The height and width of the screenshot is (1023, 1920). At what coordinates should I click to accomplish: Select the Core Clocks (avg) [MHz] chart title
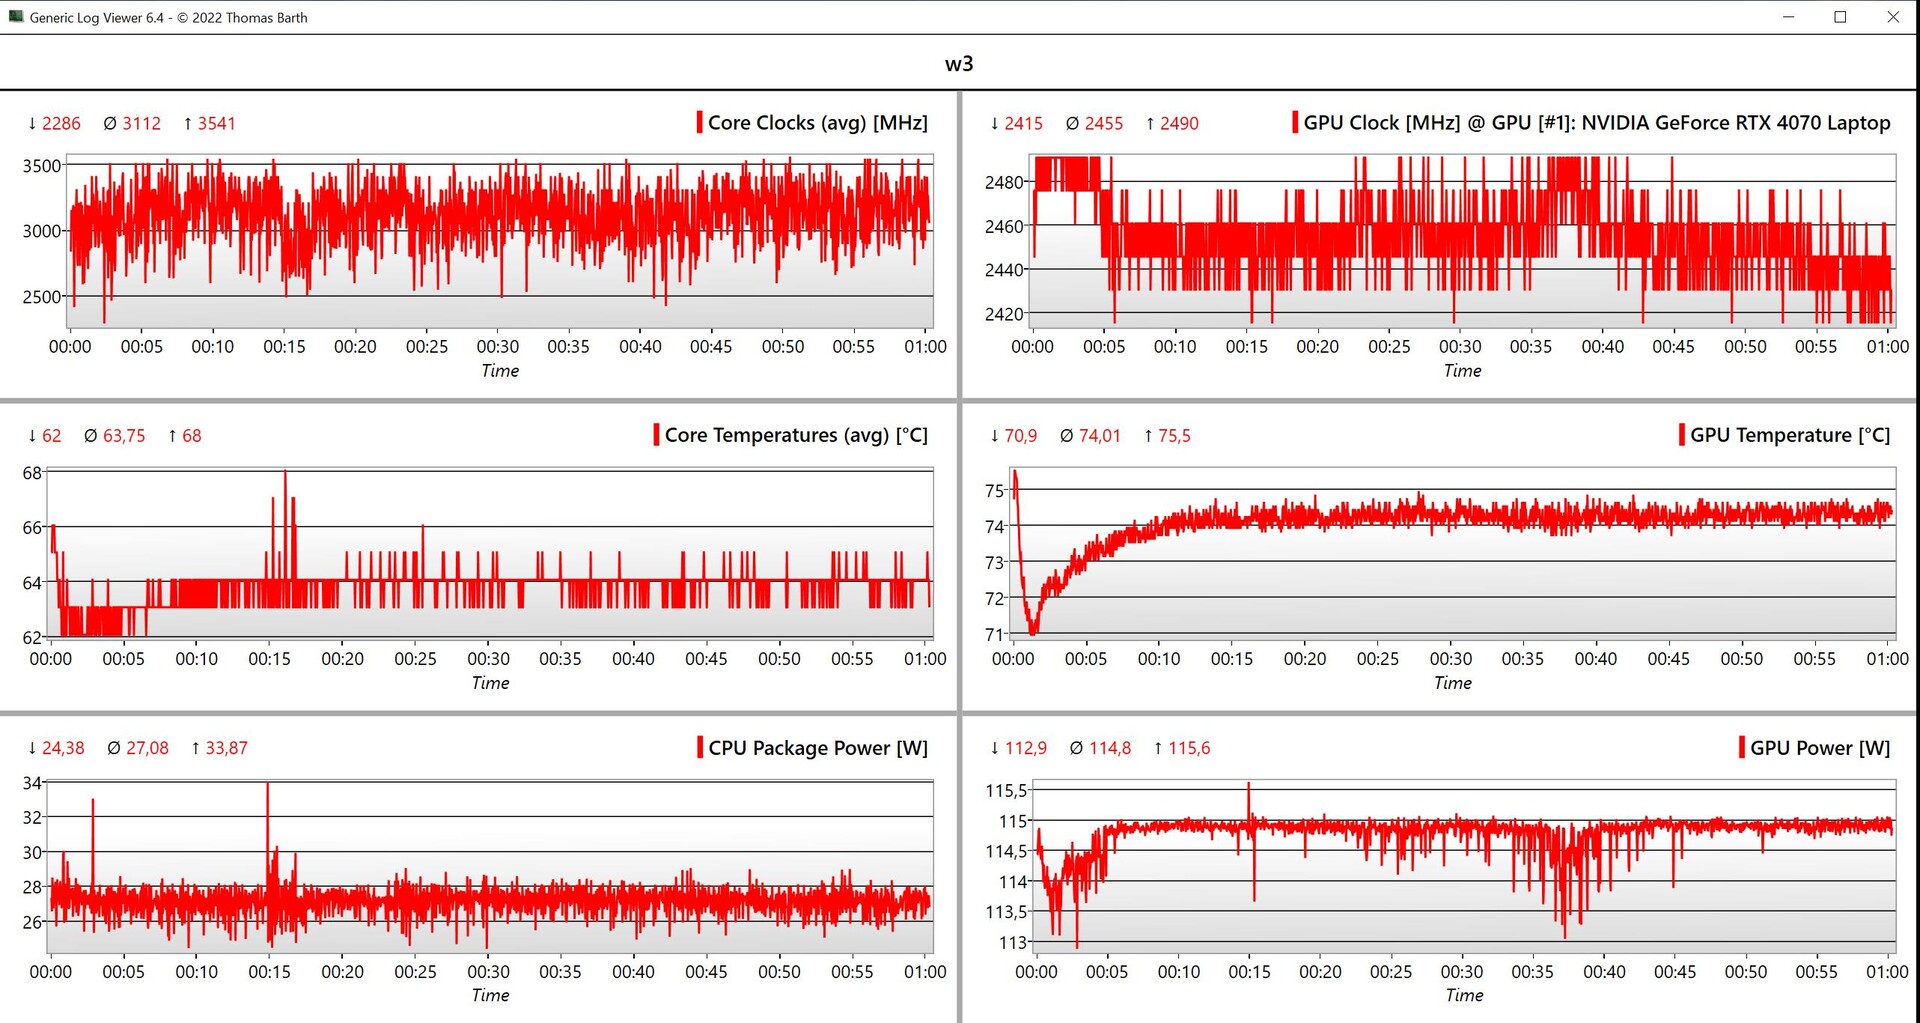[817, 123]
